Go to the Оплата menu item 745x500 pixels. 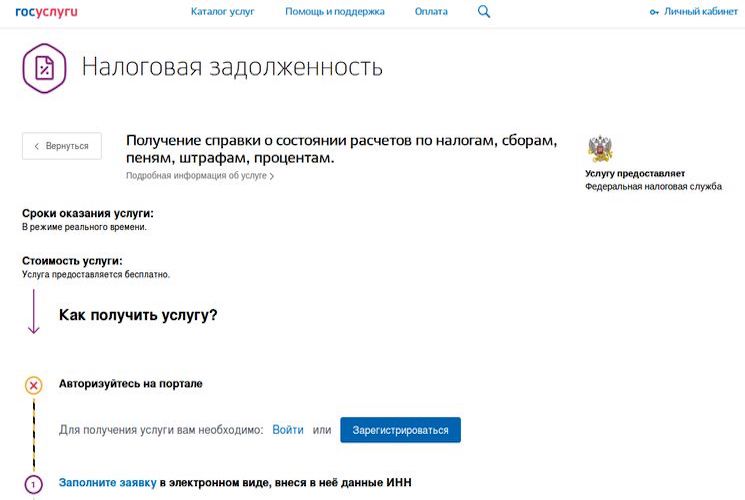[x=431, y=12]
